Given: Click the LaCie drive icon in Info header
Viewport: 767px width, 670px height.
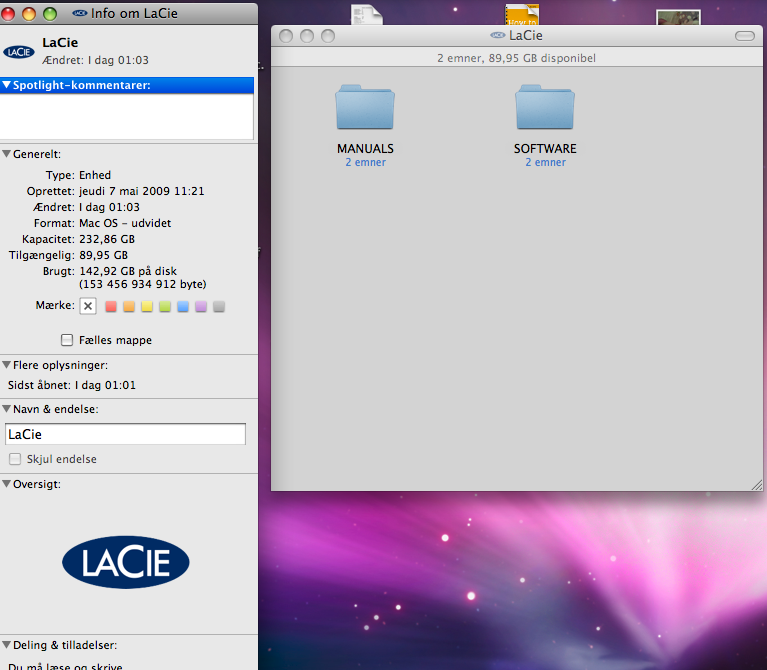Looking at the screenshot, I should pyautogui.click(x=19, y=52).
